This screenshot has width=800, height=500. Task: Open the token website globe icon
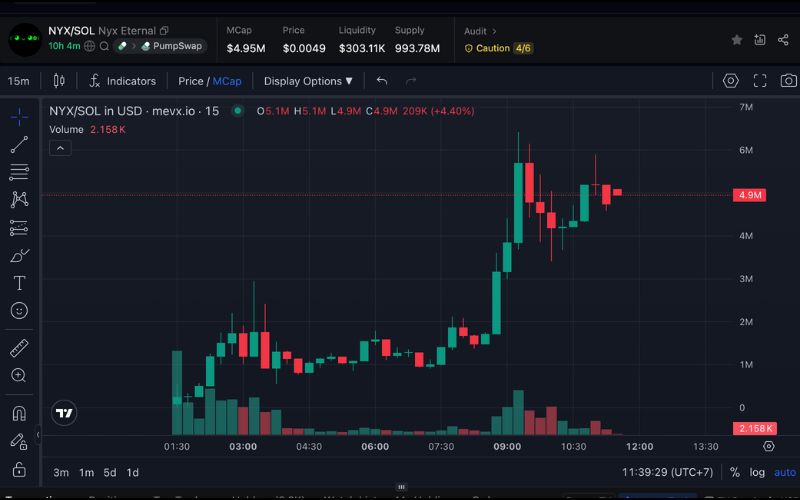89,46
